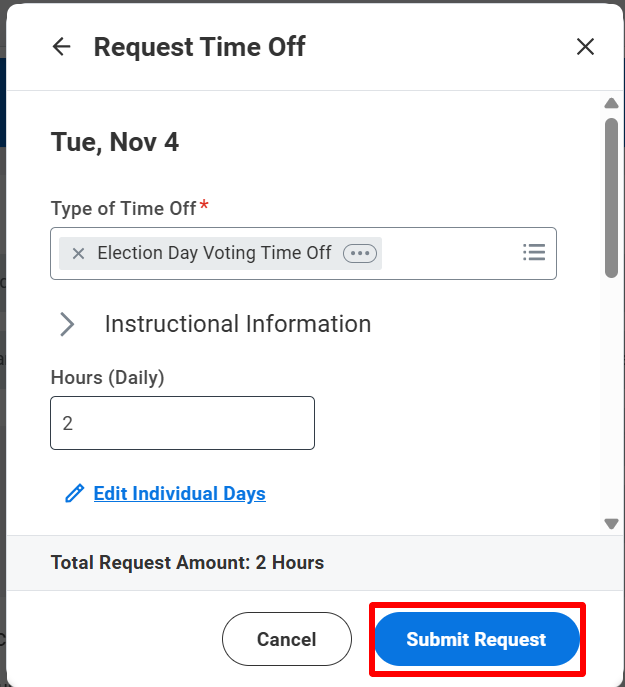Click the Hours (Daily) input field
Viewport: 625px width, 687px height.
[x=182, y=423]
